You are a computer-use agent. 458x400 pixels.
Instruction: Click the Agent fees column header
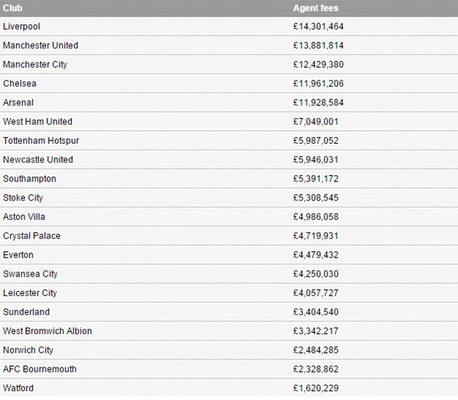[316, 8]
